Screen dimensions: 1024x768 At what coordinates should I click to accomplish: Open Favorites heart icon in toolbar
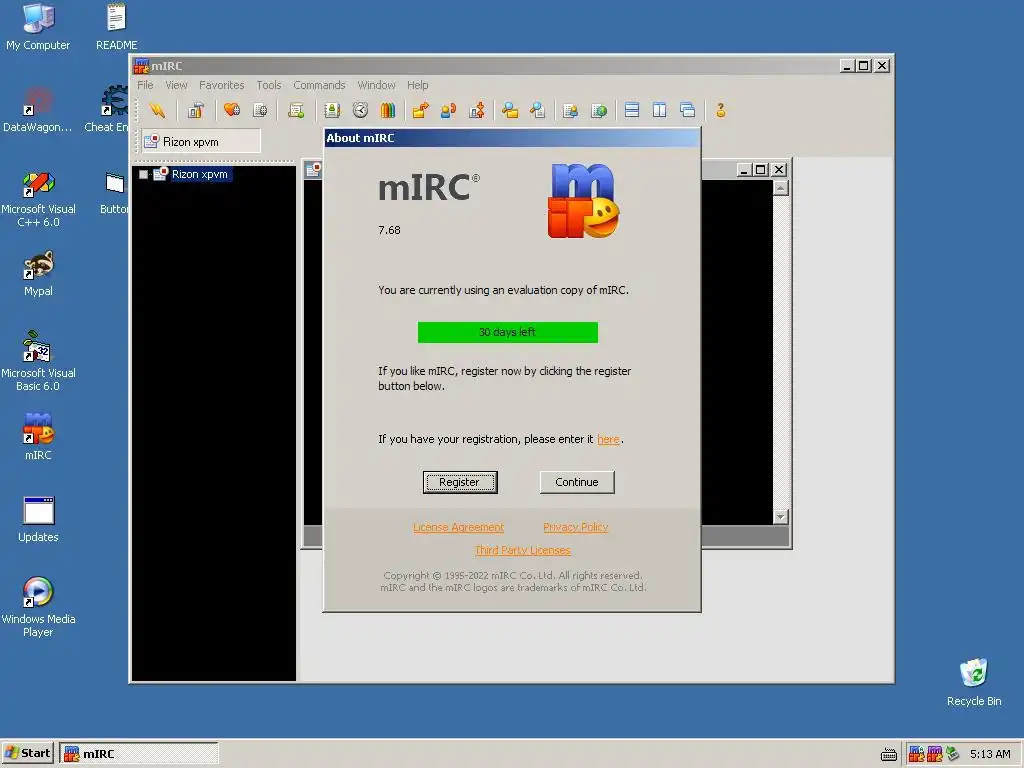(x=232, y=110)
